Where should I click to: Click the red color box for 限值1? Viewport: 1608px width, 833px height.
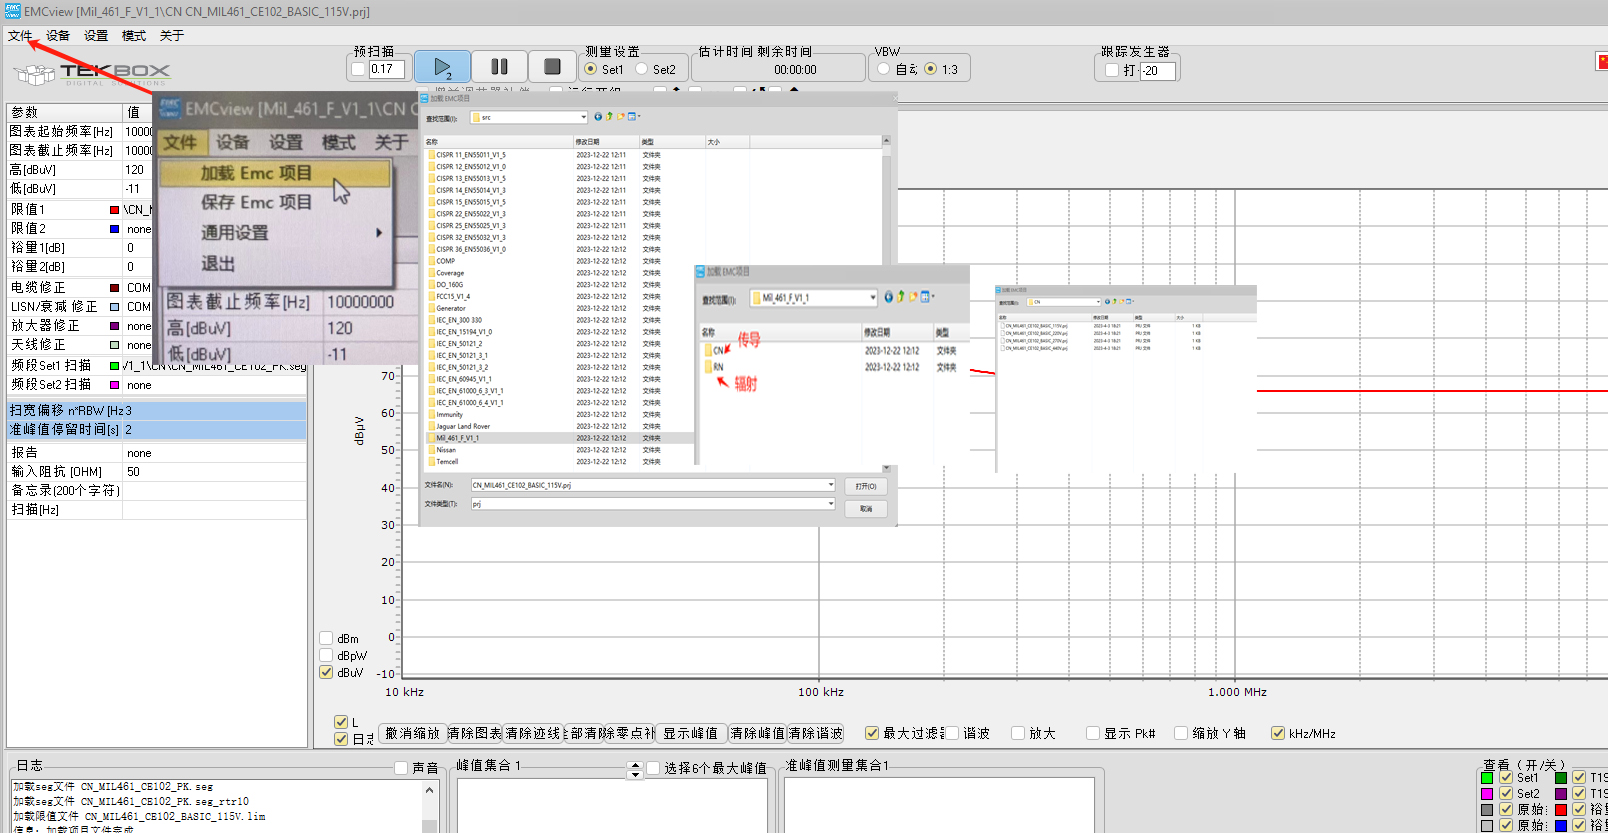tap(114, 210)
